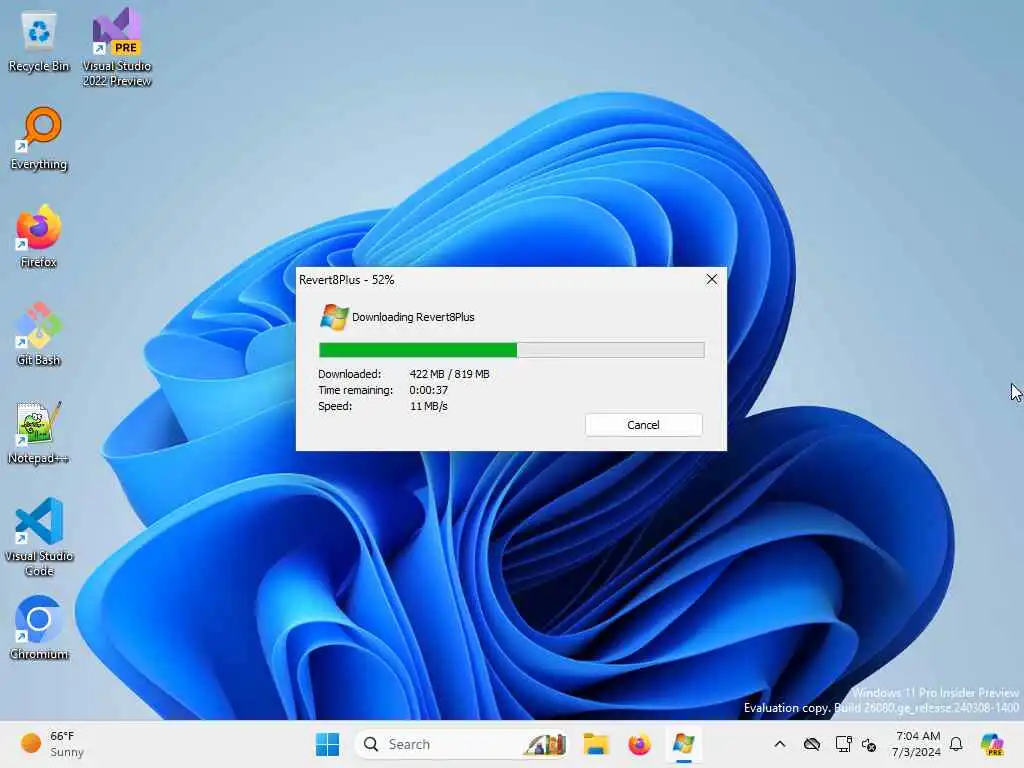This screenshot has height=768, width=1024.
Task: Select the Notepad++ desktop shortcut
Action: [x=39, y=433]
